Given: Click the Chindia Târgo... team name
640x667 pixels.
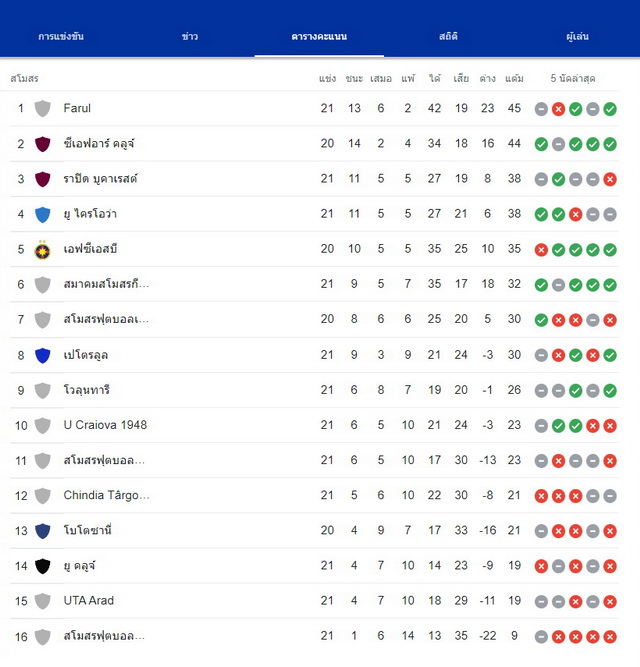Looking at the screenshot, I should [106, 495].
